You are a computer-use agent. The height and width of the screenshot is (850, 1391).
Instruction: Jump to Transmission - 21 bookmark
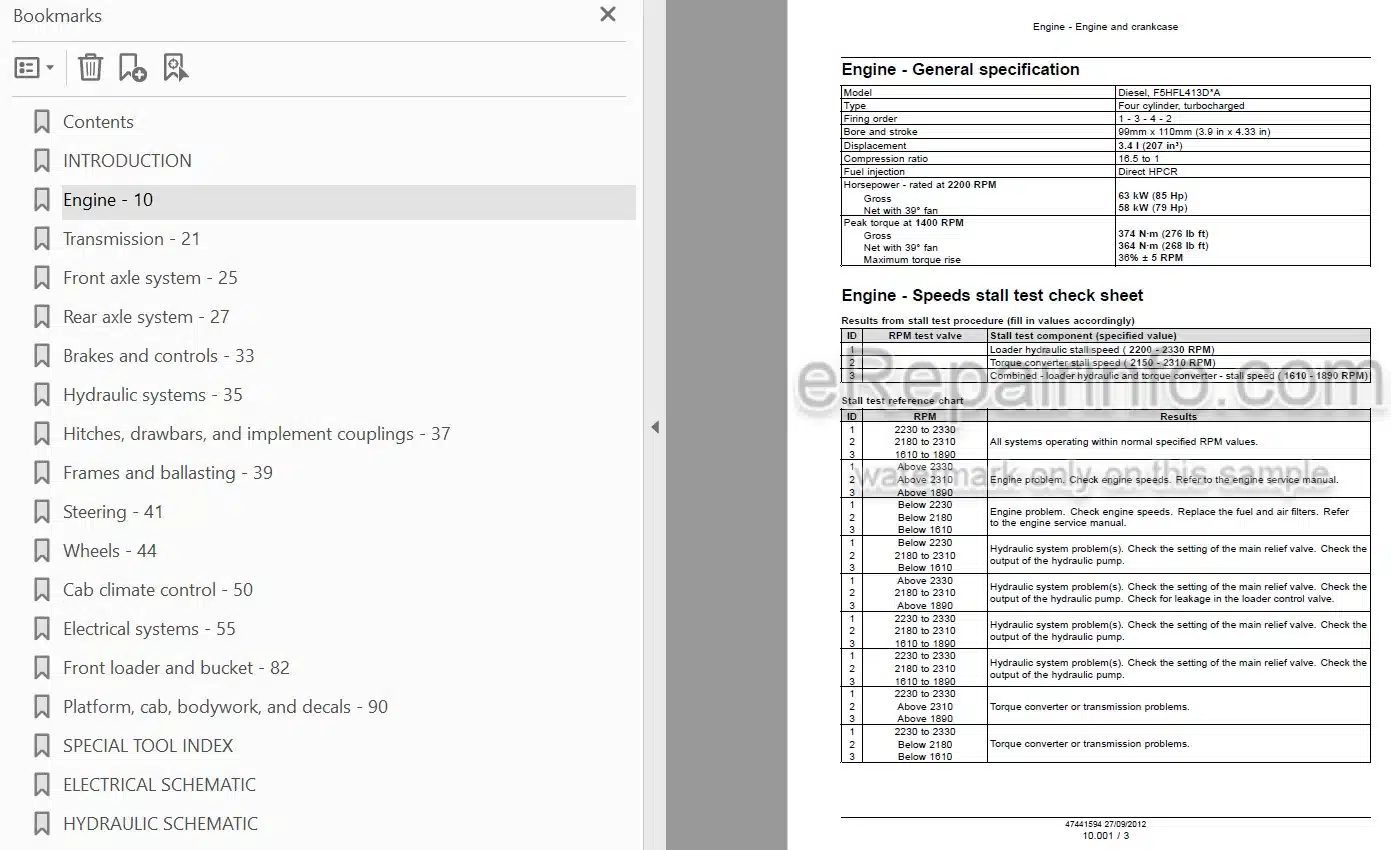131,239
